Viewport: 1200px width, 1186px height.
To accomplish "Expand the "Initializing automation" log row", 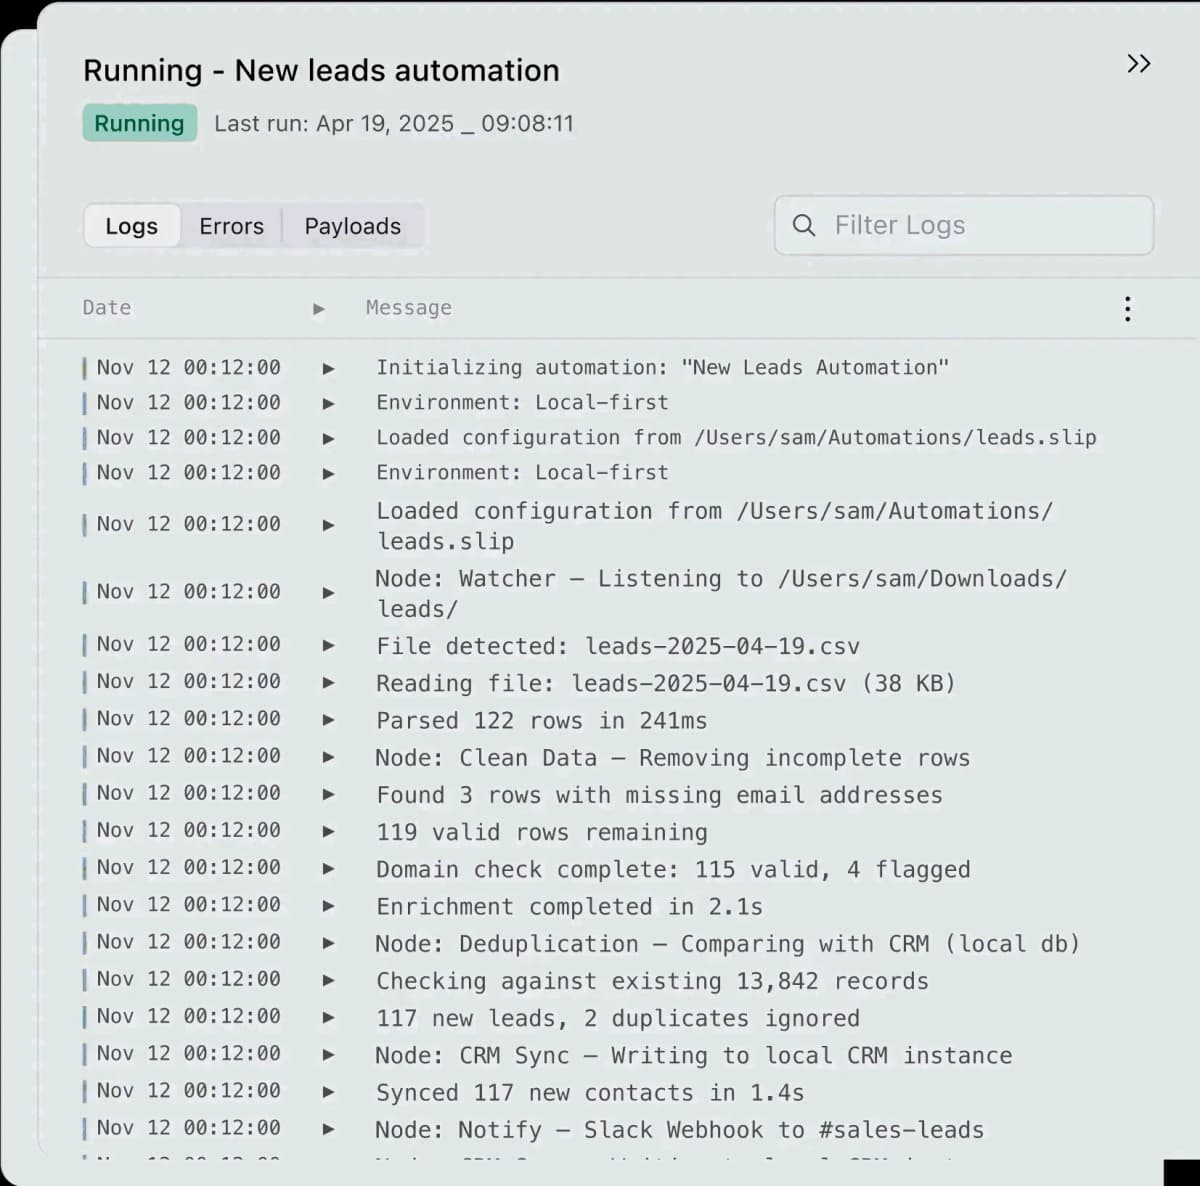I will coord(328,369).
